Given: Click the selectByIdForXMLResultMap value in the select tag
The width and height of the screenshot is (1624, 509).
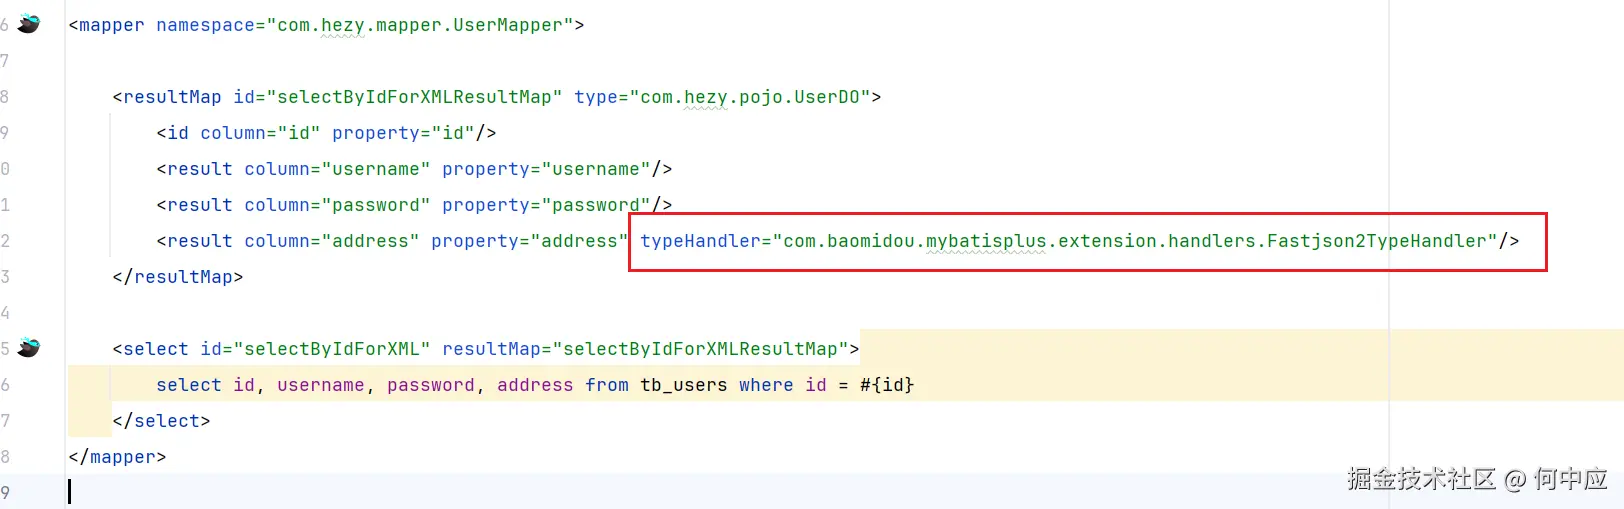Looking at the screenshot, I should click(700, 349).
